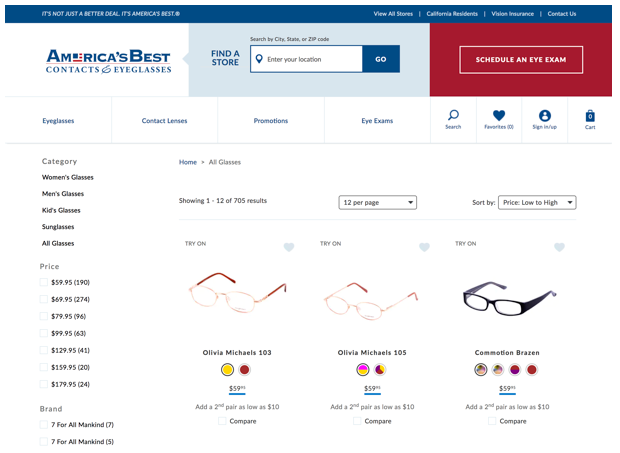Select red swatch for Commotion Brazen

tap(532, 370)
